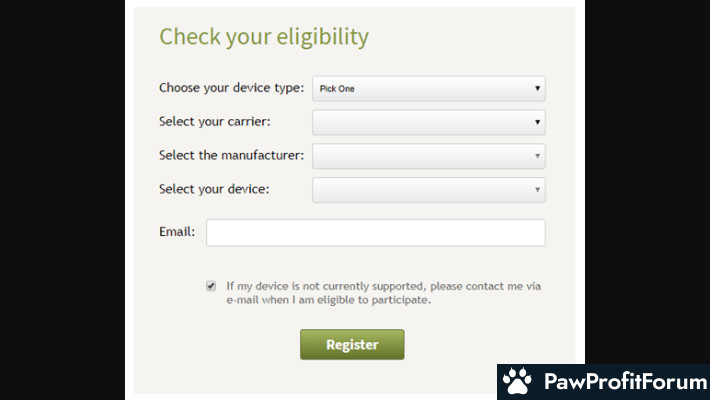
Task: Click the 'Select your carrier:' label
Action: (215, 121)
